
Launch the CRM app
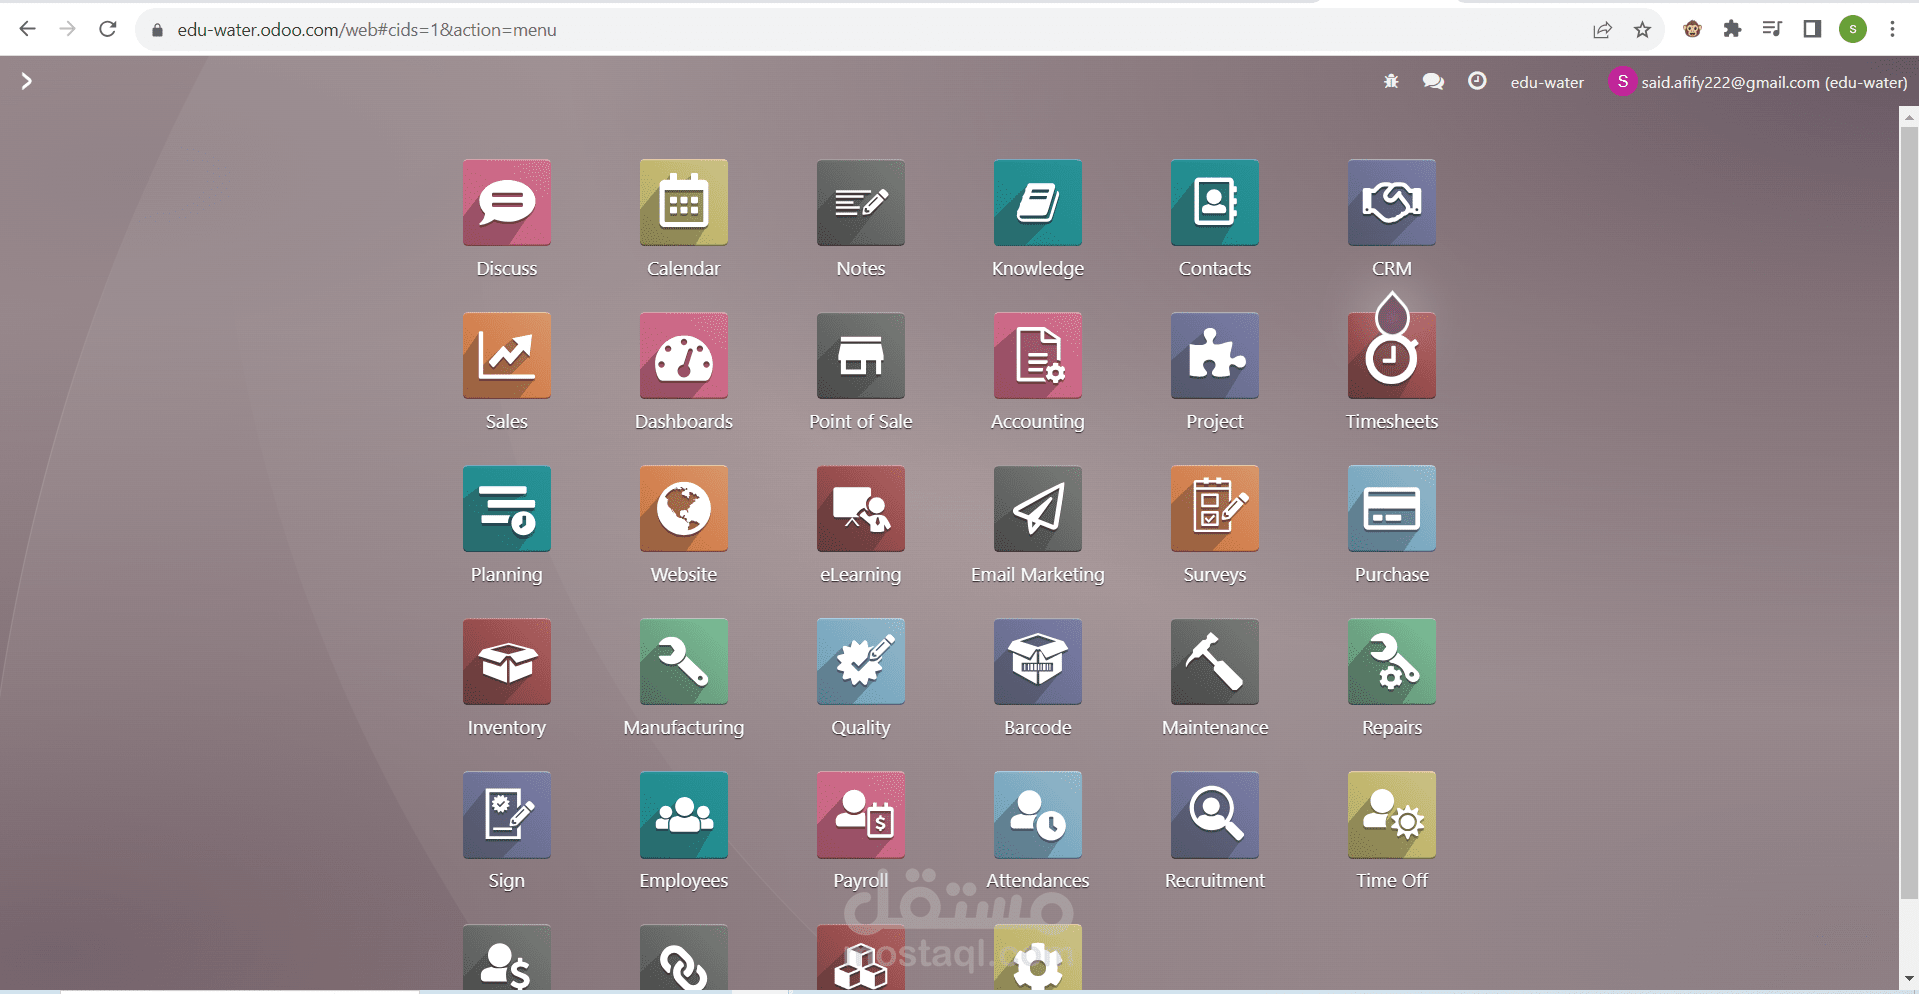(x=1392, y=203)
